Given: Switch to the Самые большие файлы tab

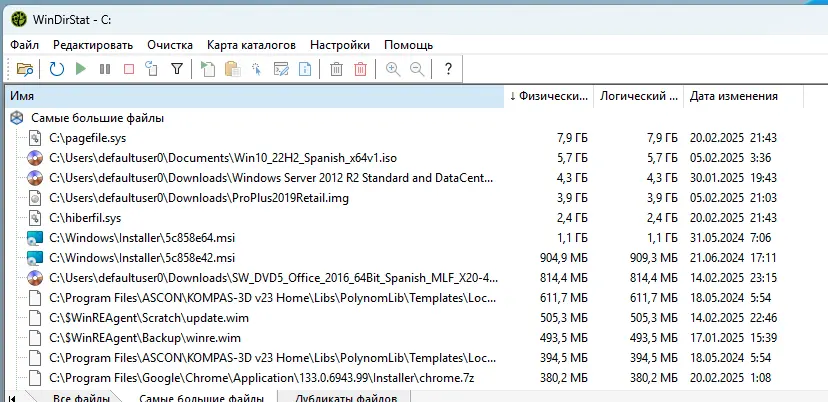Looking at the screenshot, I should point(200,397).
